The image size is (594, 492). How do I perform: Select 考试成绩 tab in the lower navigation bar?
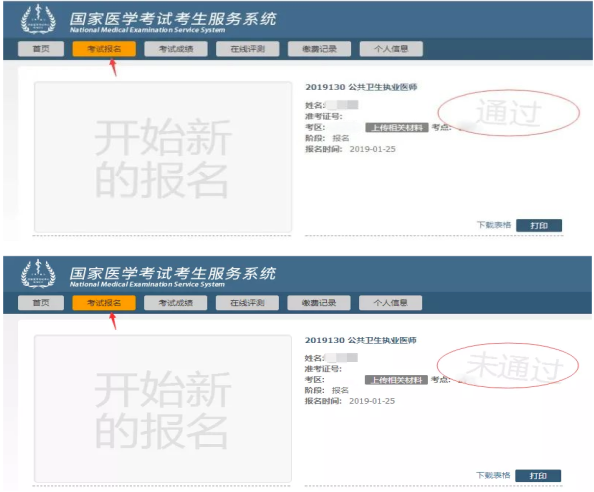point(175,303)
